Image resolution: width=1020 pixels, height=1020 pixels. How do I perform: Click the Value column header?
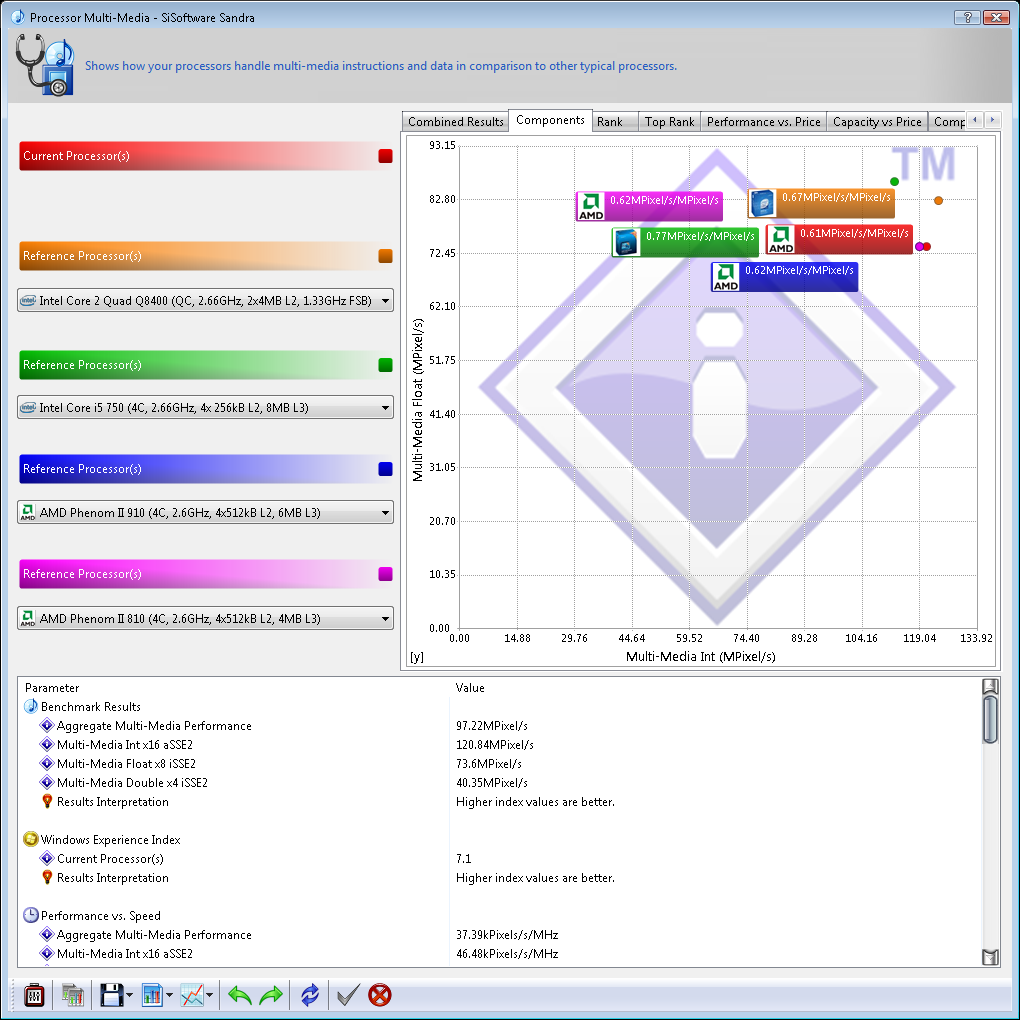point(470,688)
